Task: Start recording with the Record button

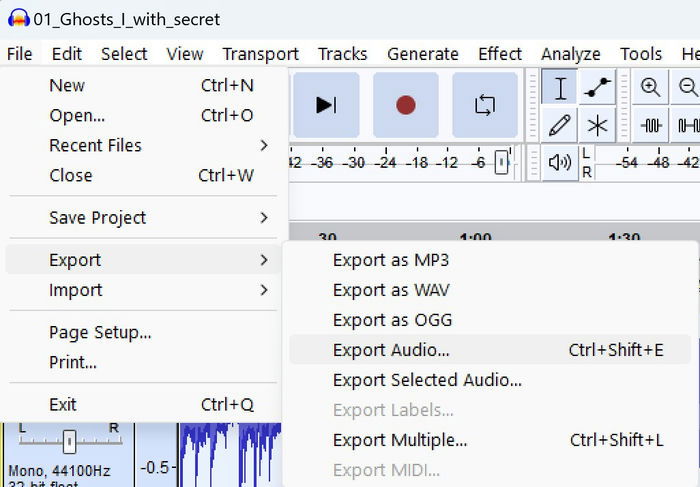Action: coord(406,105)
